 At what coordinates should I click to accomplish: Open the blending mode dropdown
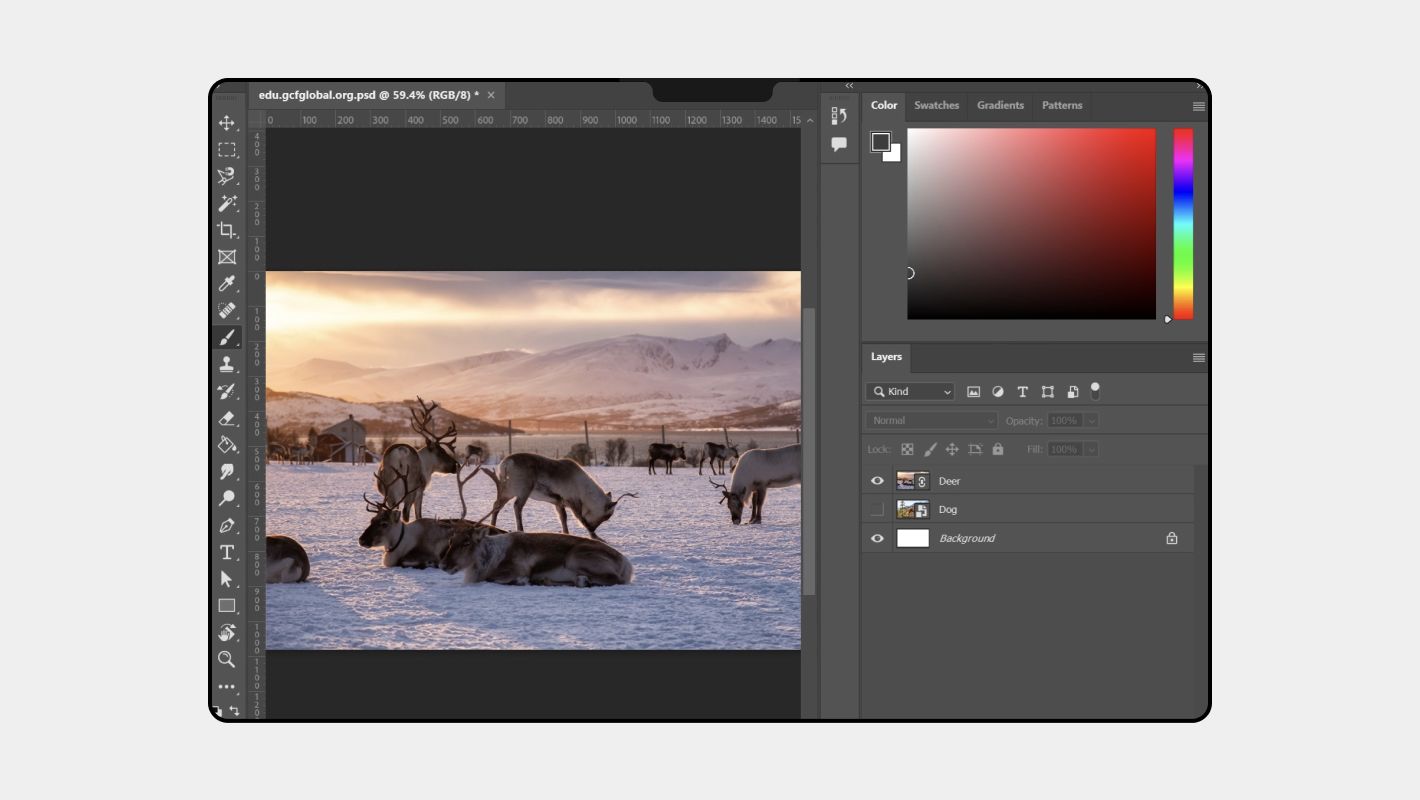[930, 419]
